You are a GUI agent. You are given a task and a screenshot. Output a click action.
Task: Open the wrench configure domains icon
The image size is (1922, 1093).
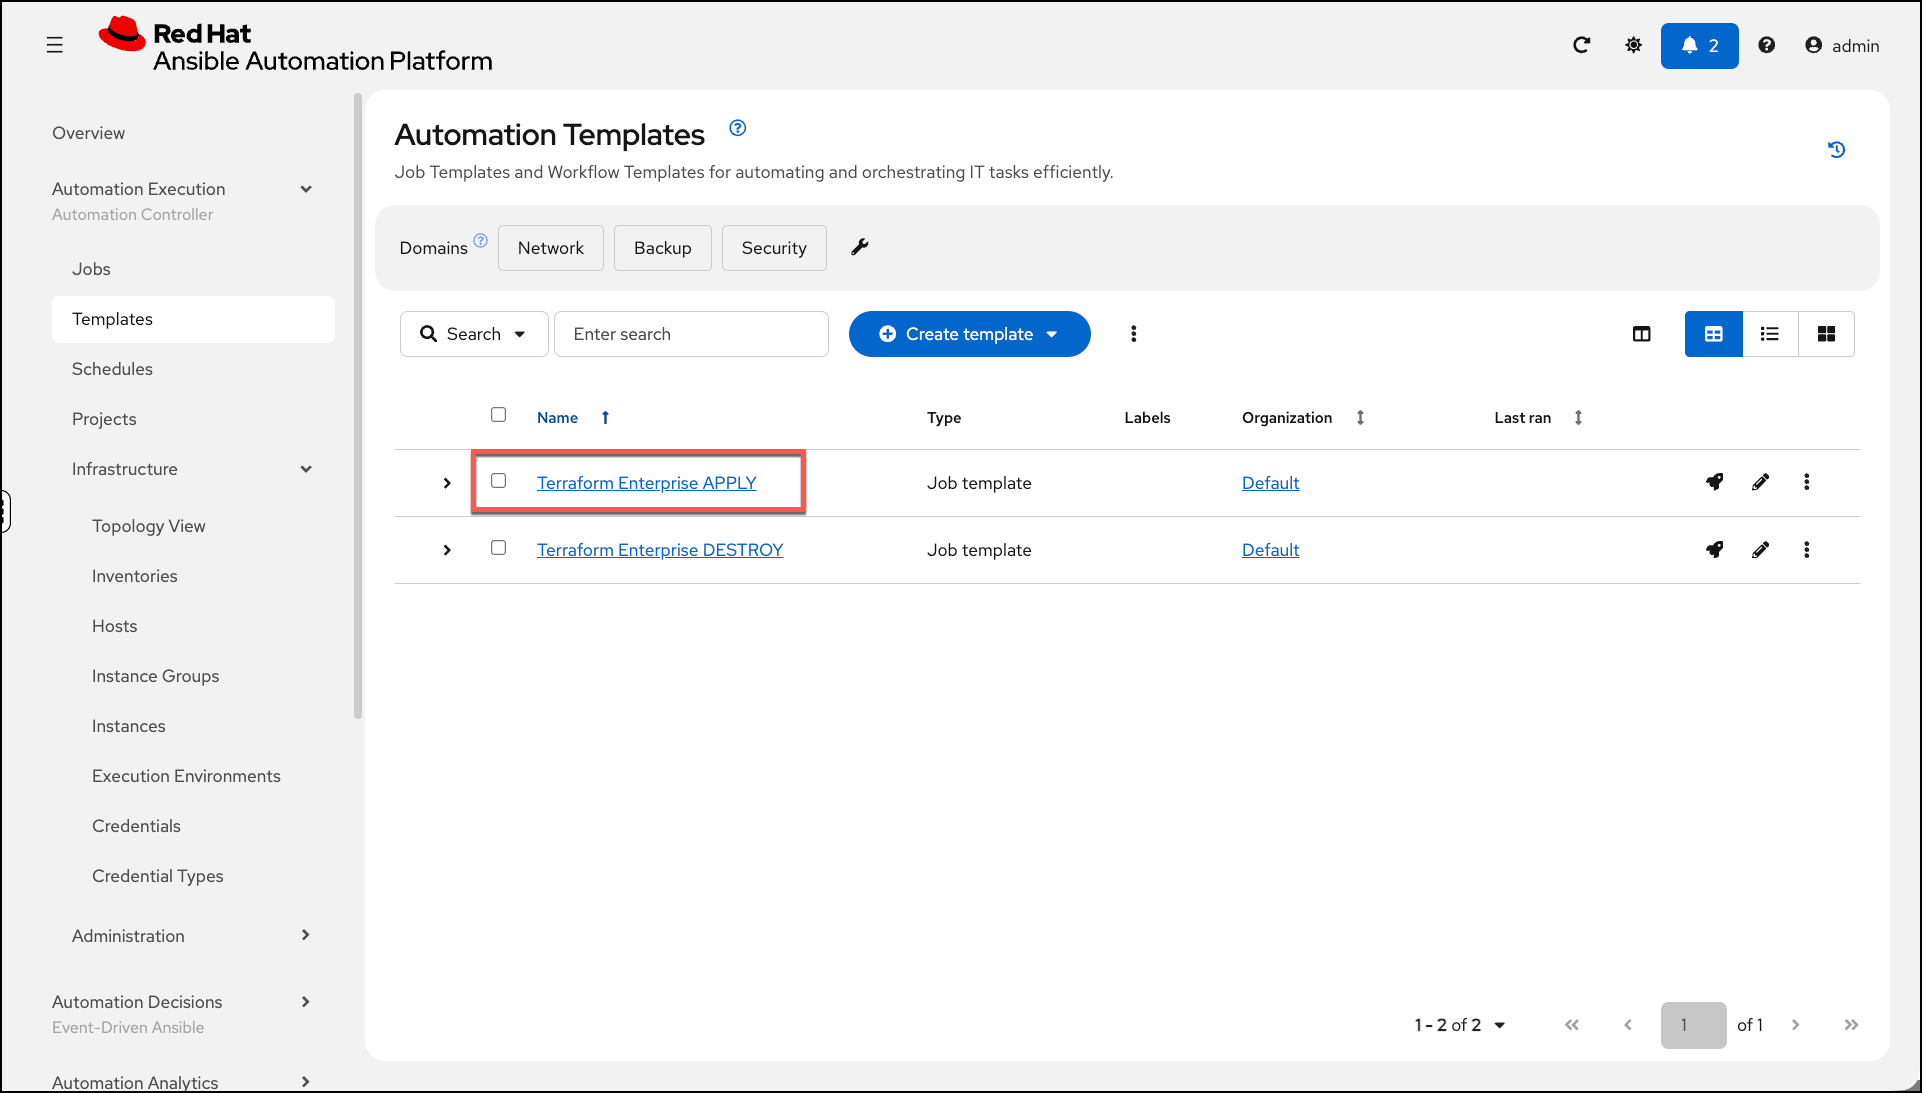point(859,247)
